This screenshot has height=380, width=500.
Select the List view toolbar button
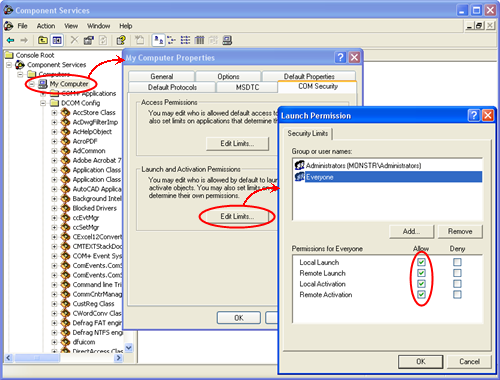click(185, 40)
